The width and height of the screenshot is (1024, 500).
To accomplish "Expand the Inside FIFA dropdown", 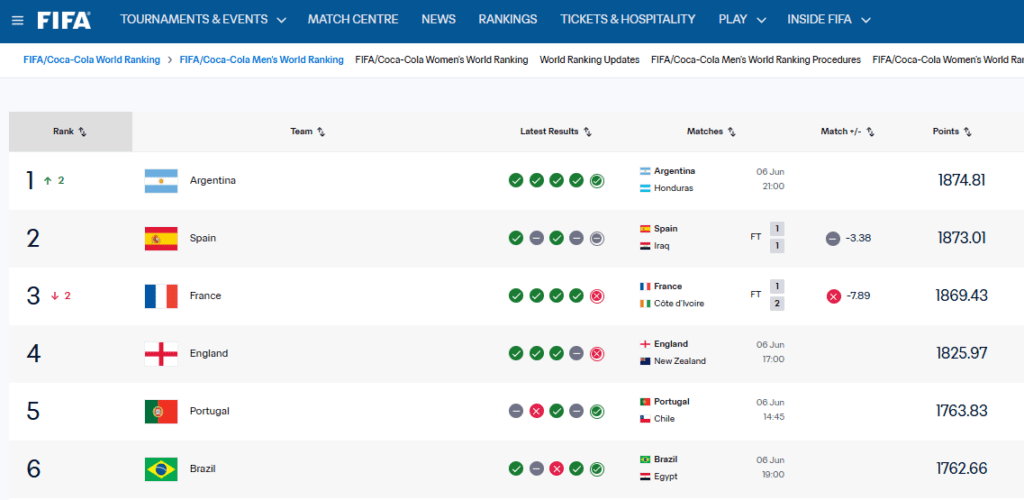I will 829,20.
